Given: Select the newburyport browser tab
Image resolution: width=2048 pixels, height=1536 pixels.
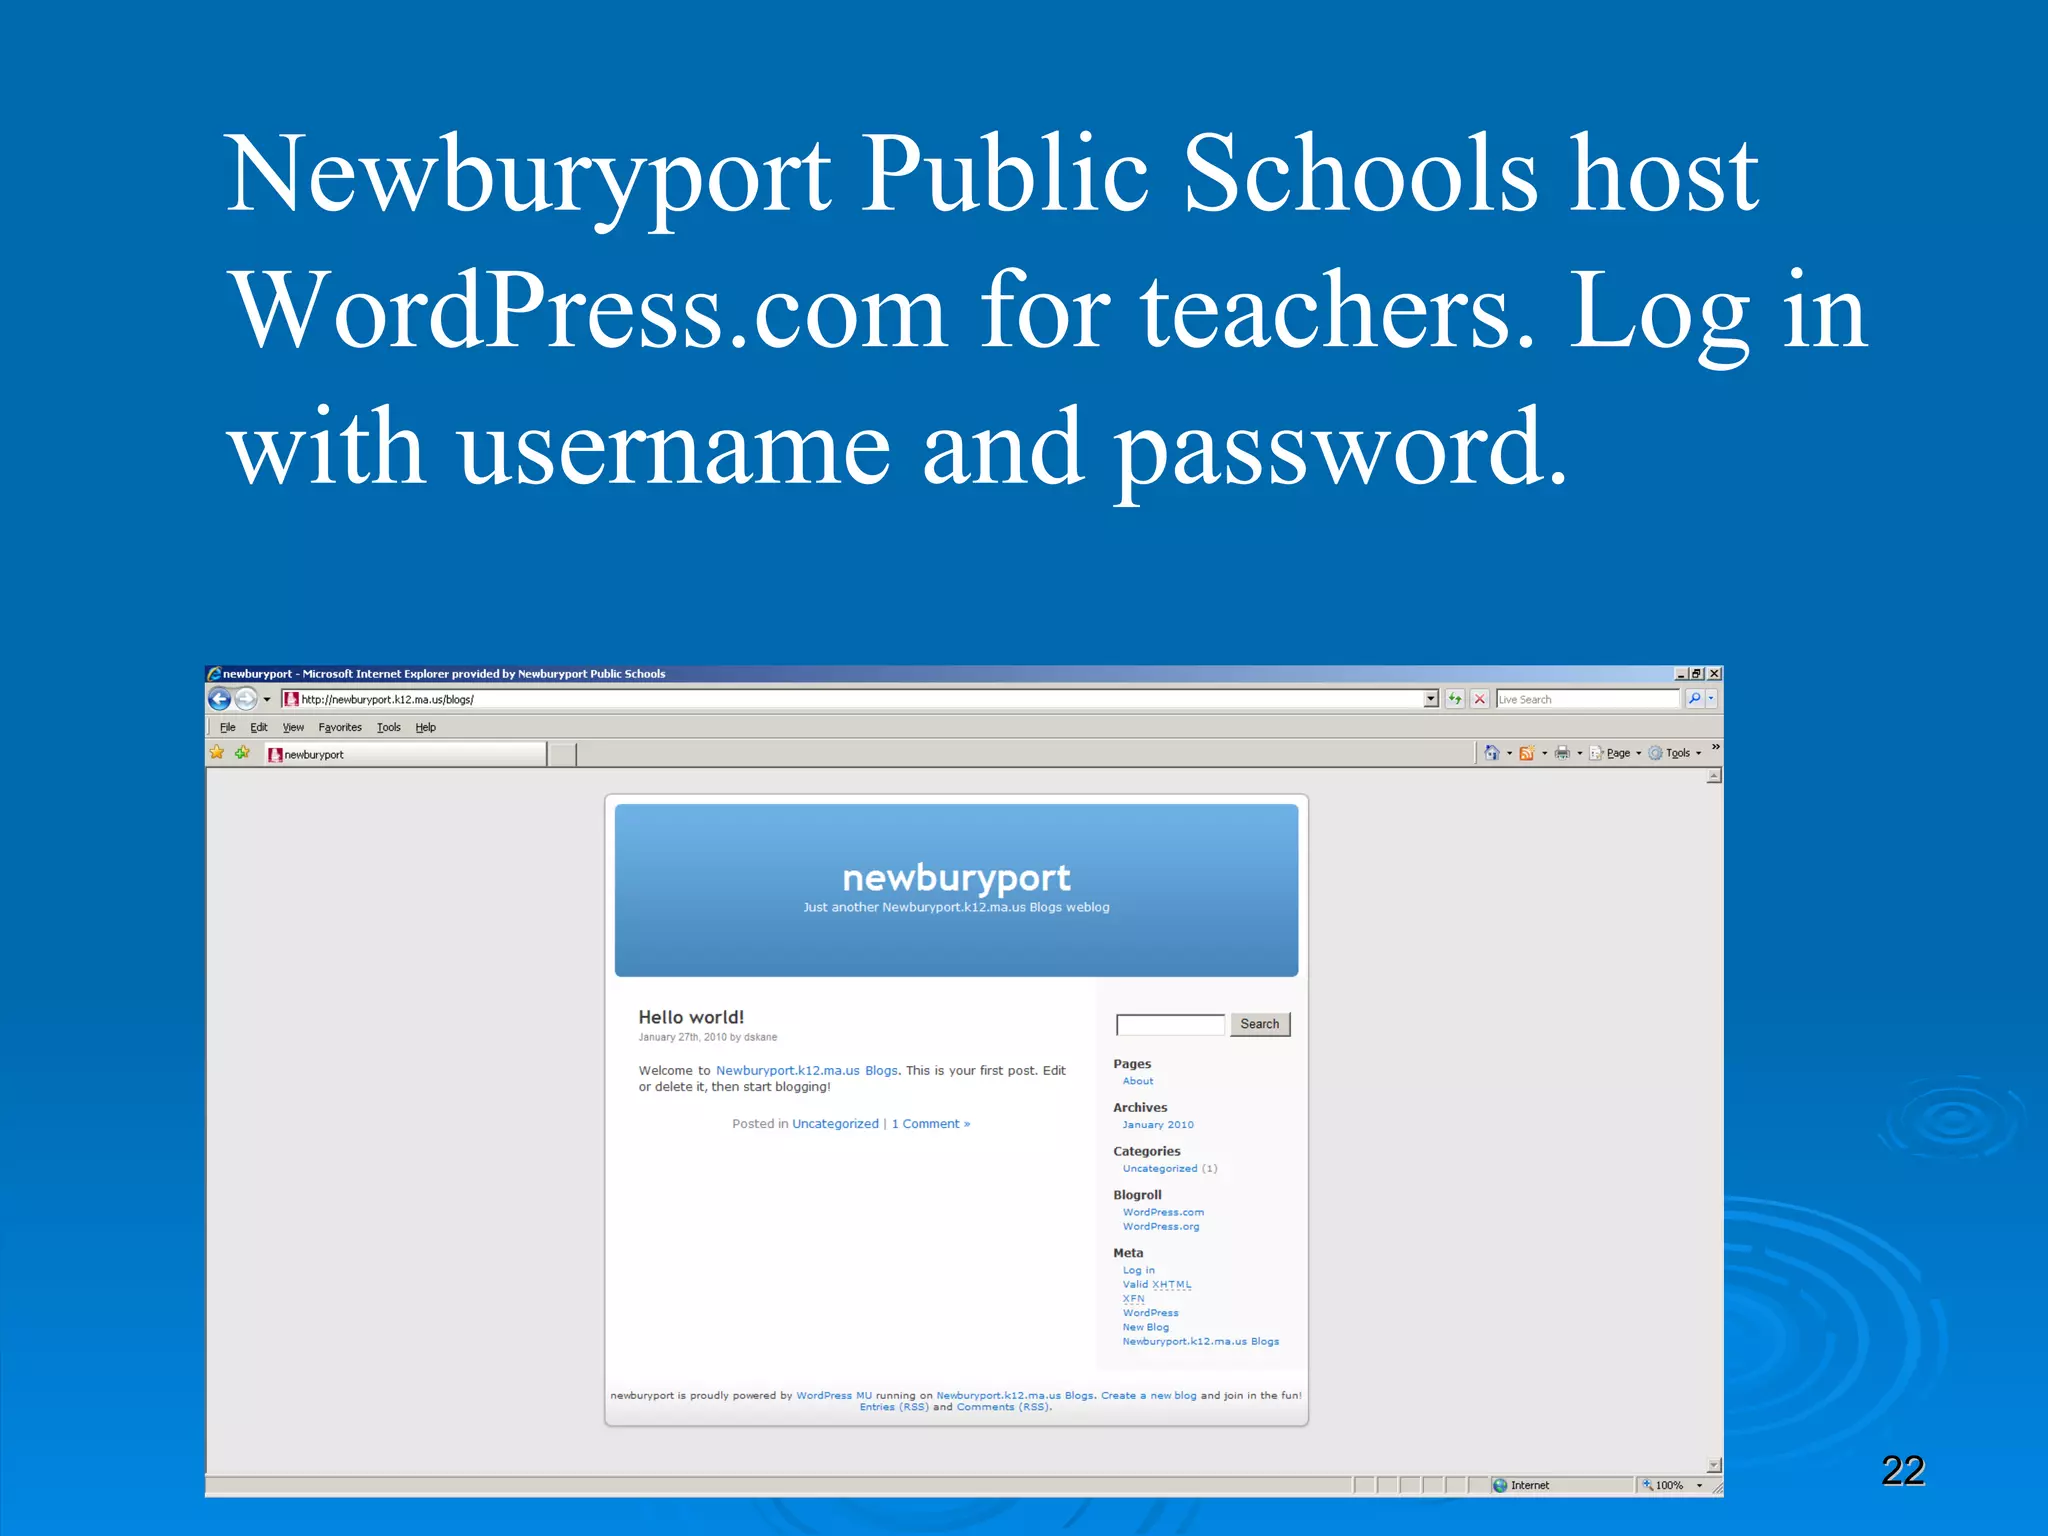Looking at the screenshot, I should [405, 754].
